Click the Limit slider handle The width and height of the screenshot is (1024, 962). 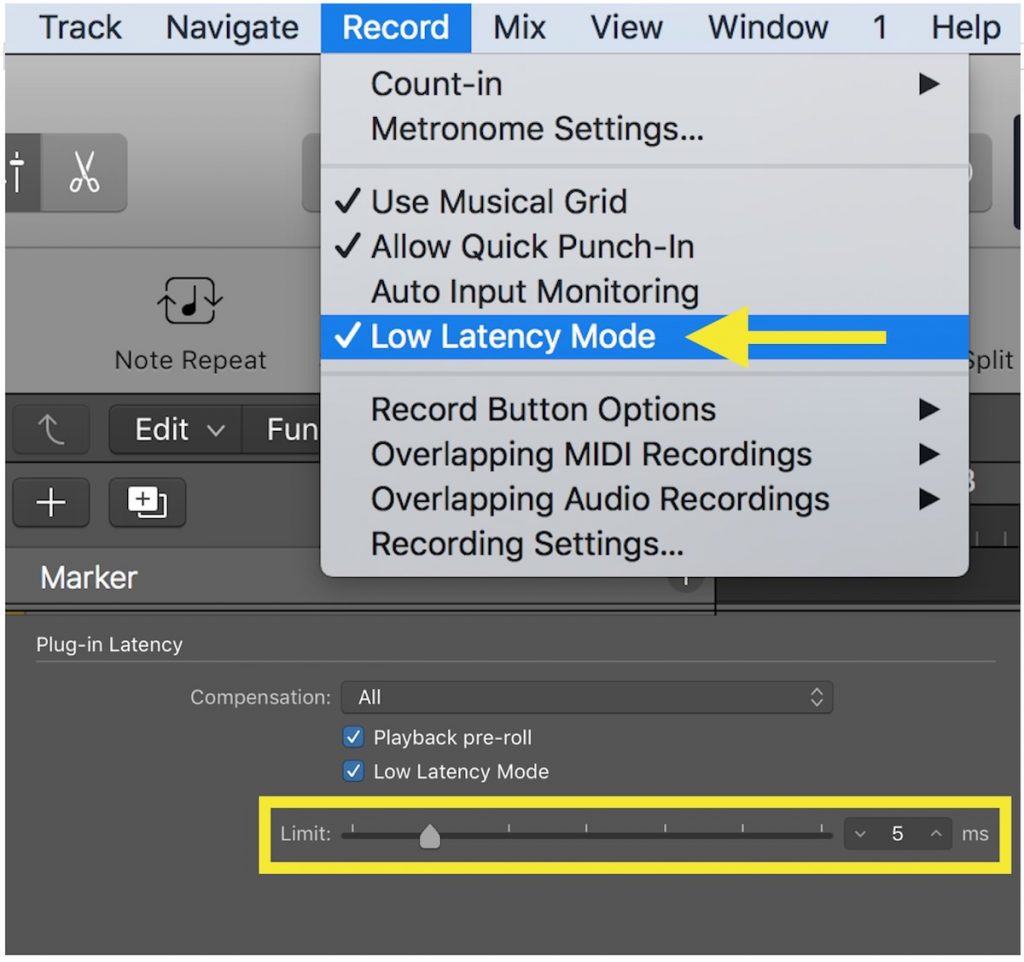click(430, 836)
